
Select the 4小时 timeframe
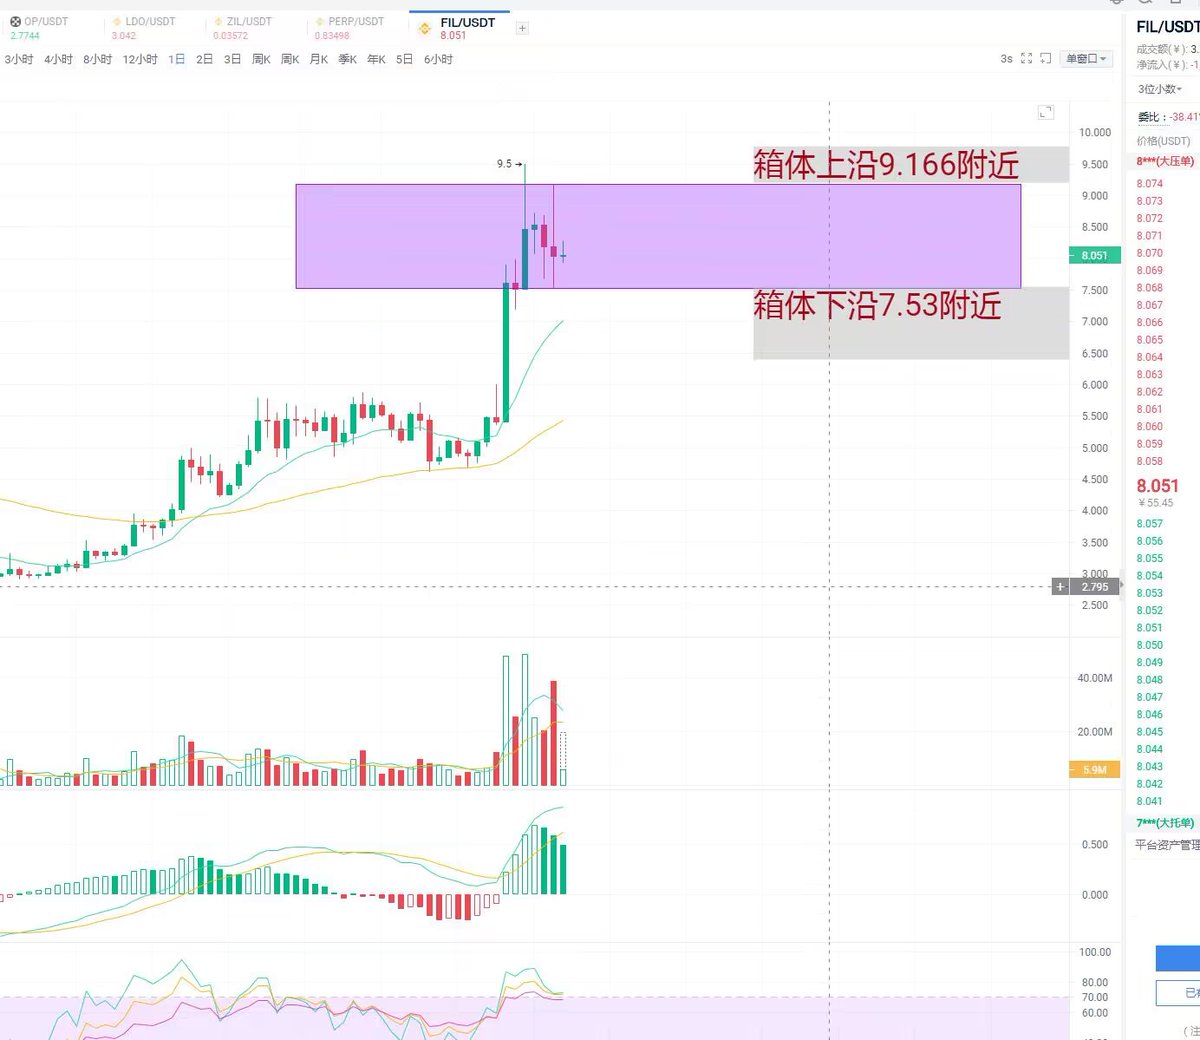(58, 59)
